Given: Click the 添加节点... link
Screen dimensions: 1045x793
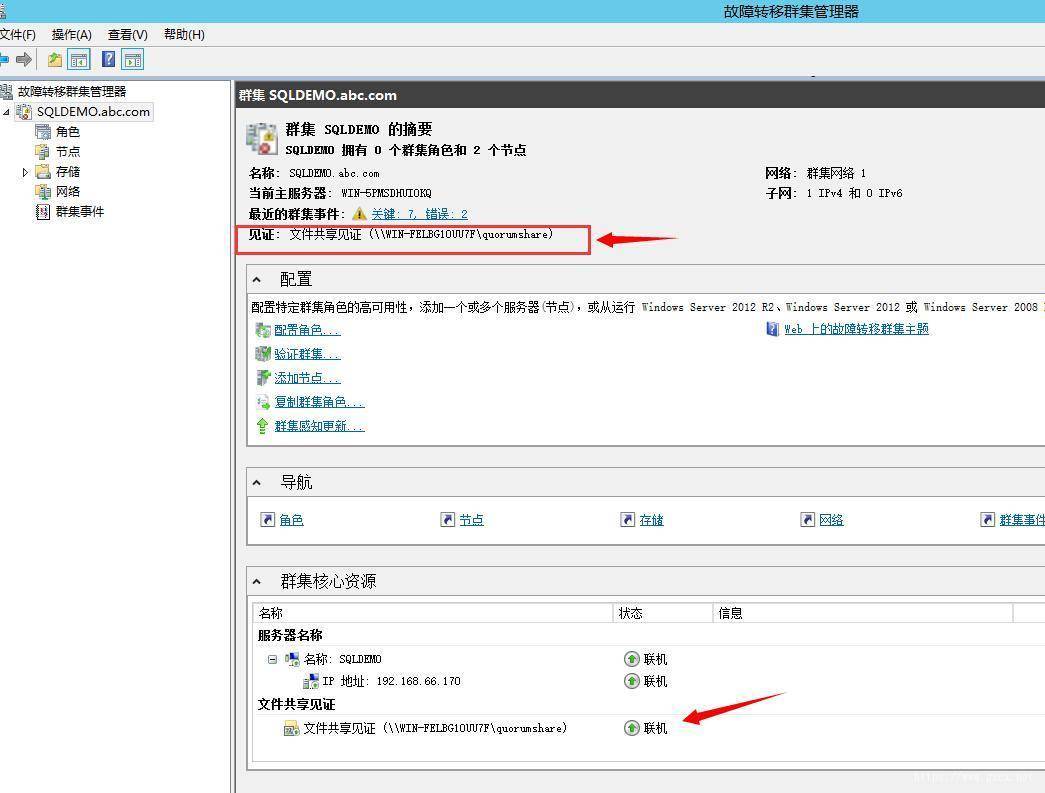Looking at the screenshot, I should pos(307,378).
